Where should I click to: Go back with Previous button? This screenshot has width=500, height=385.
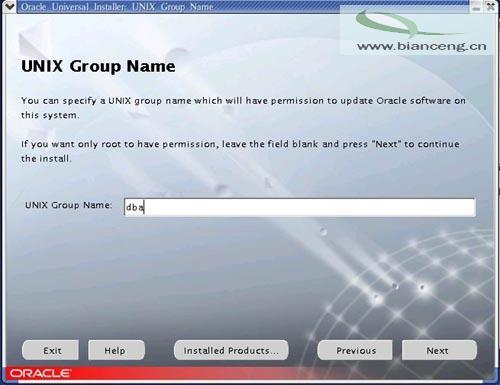[x=355, y=350]
